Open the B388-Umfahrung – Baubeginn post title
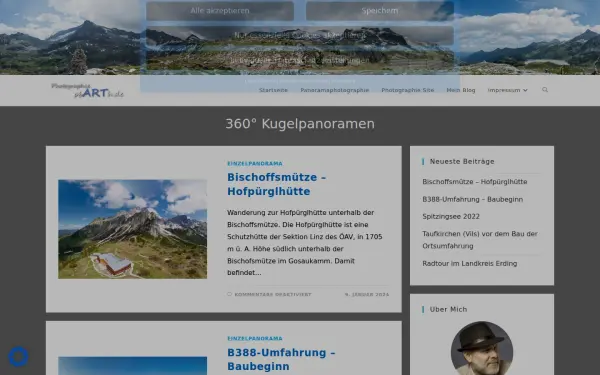Screen dimensions: 600x375 (x=281, y=359)
